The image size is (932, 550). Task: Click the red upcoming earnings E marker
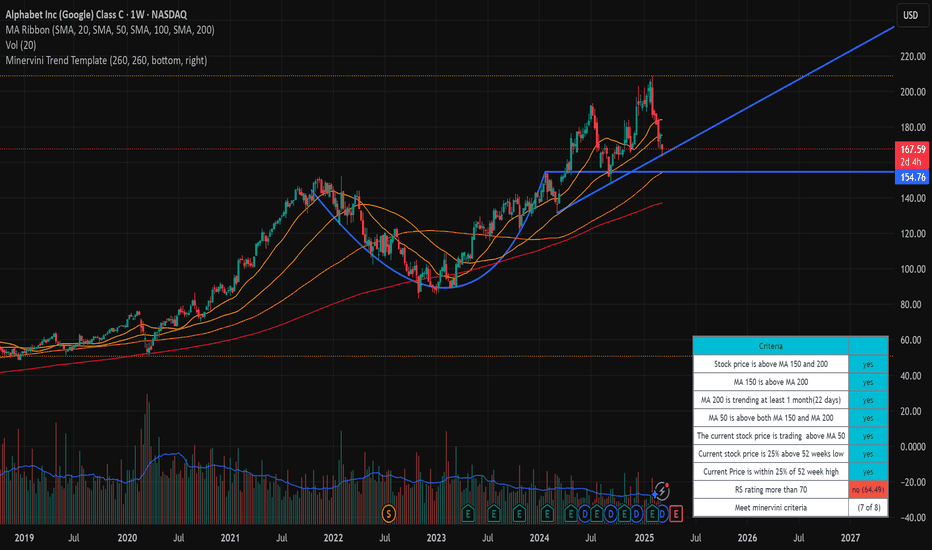pyautogui.click(x=676, y=513)
